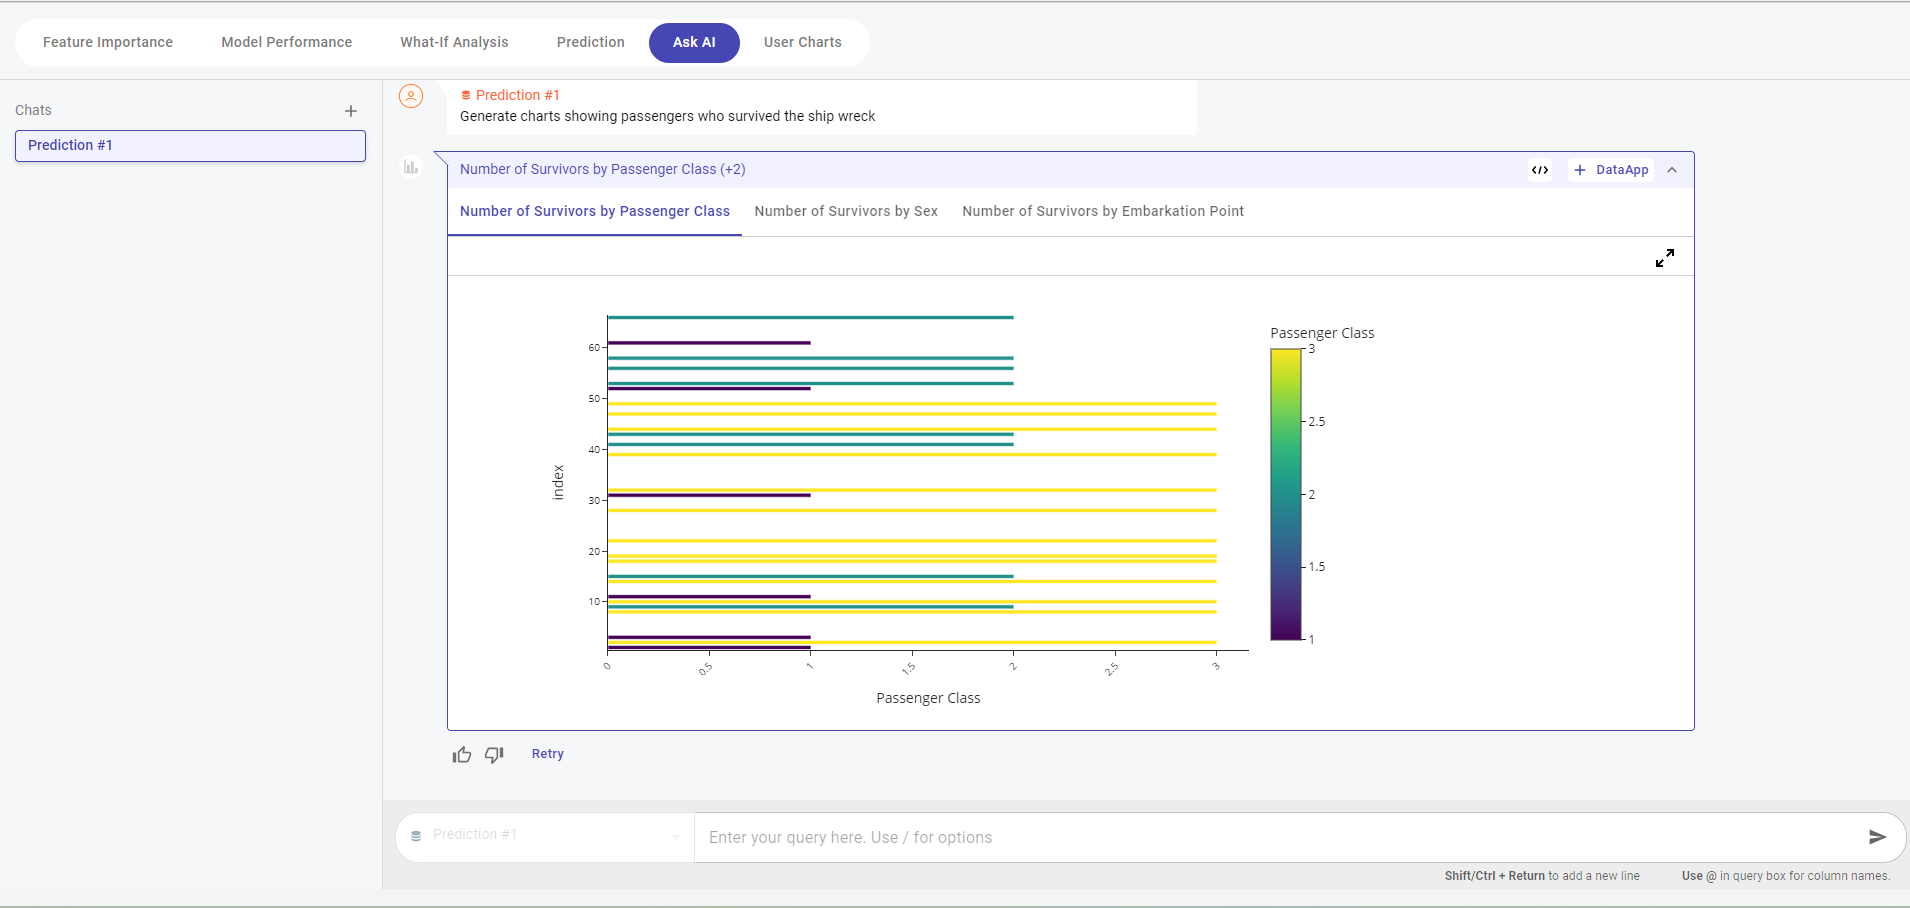1910x908 pixels.
Task: Open Number of Survivors by Embarkation Point tab
Action: [1103, 211]
